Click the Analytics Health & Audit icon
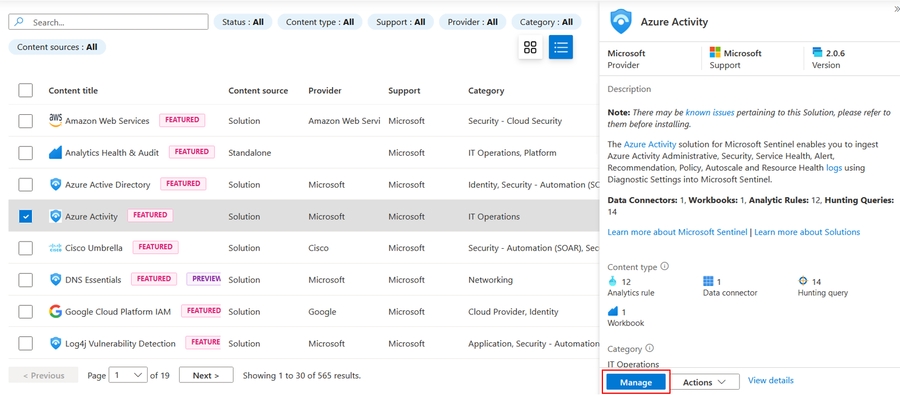The image size is (900, 395). (x=55, y=153)
